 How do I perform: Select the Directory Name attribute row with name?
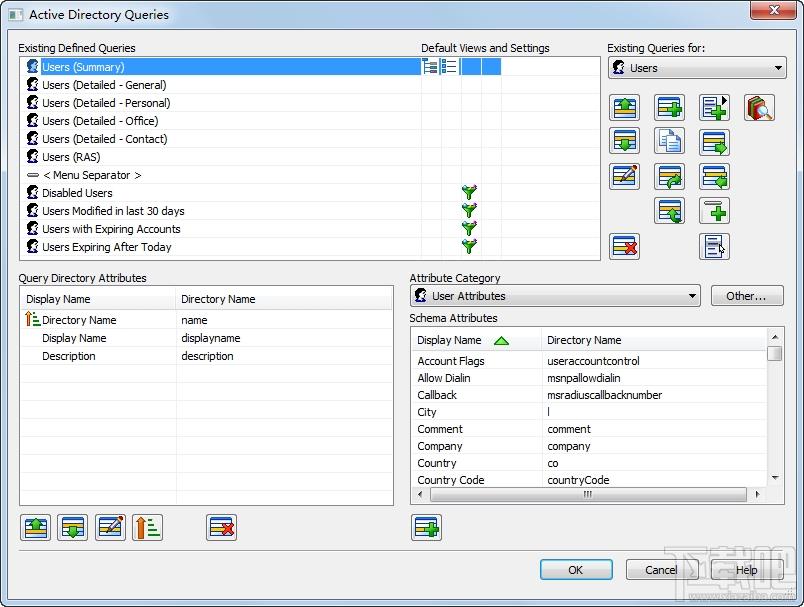(x=207, y=320)
